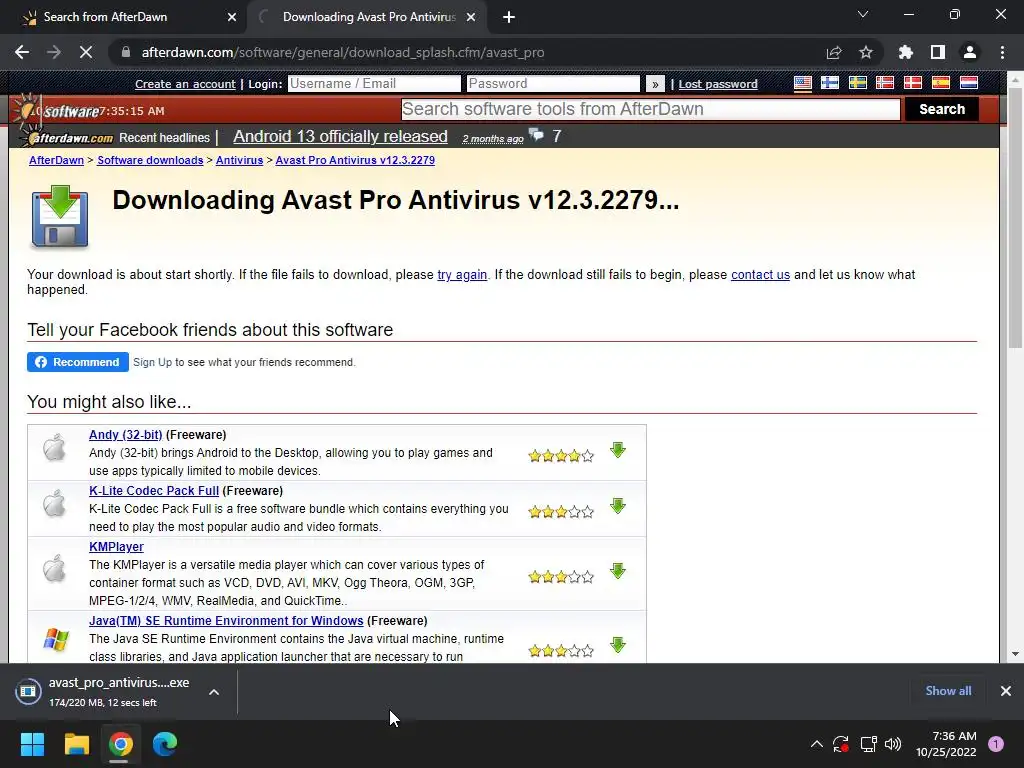Open the KMPlayer link

pos(116,547)
